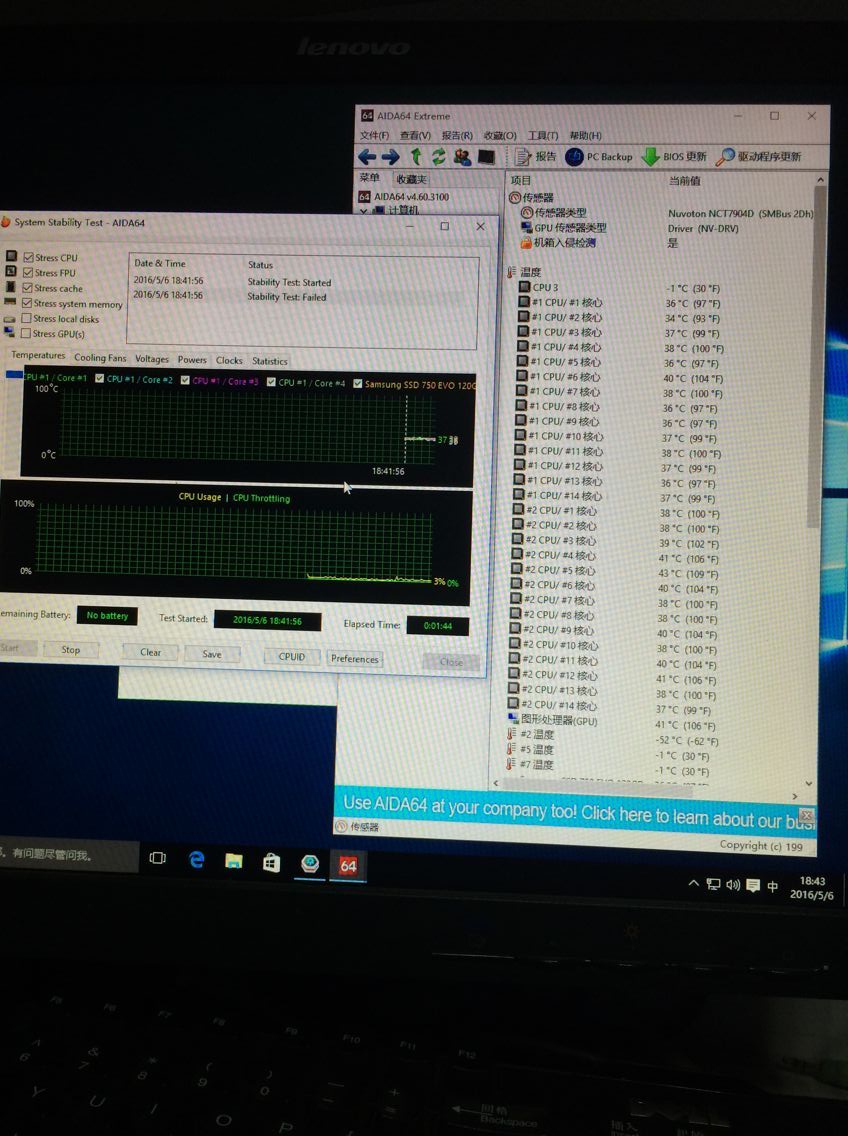Switch to the Cooling Fans tab
848x1136 pixels.
100,357
